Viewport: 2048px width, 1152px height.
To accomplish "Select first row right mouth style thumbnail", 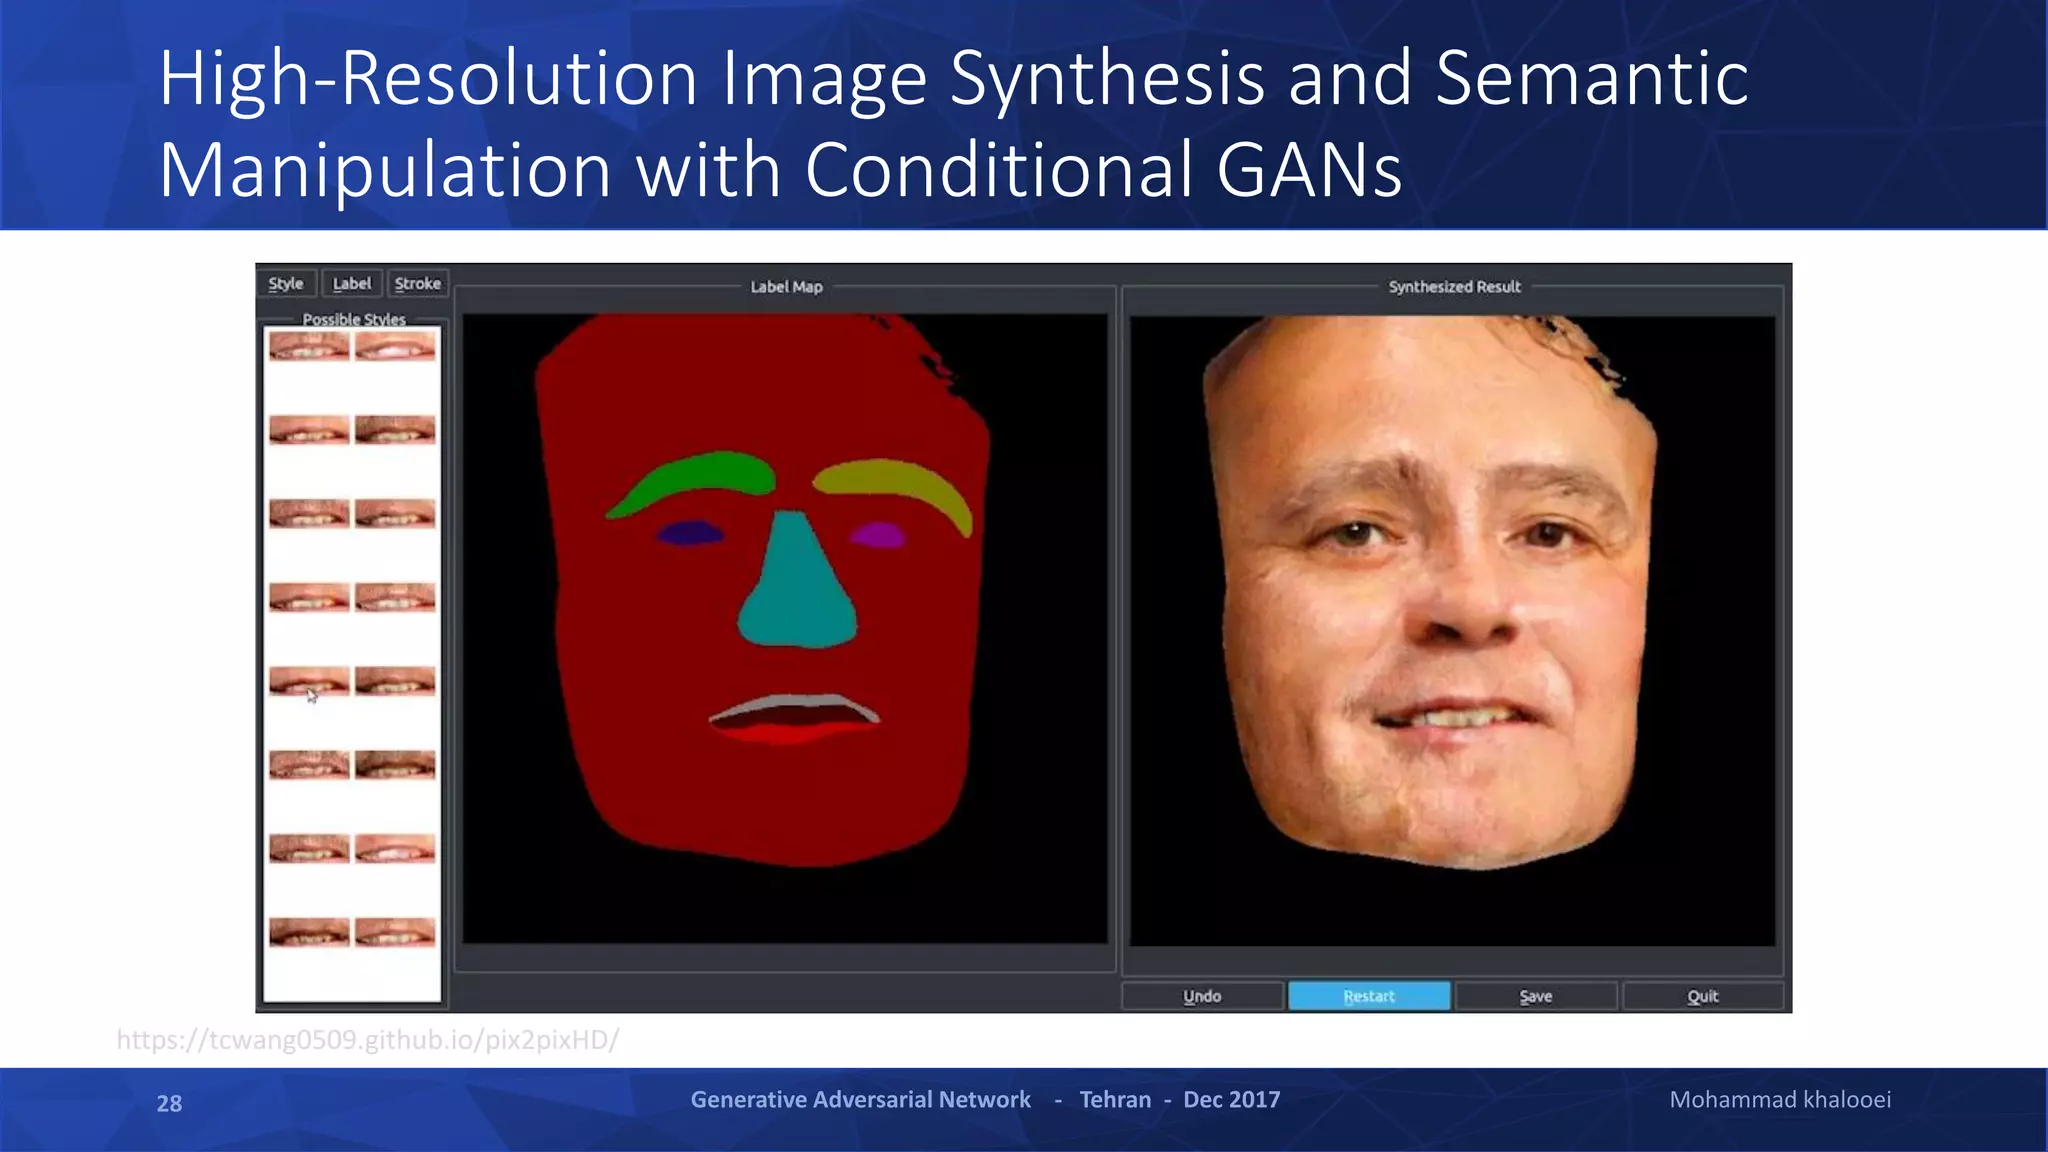I will click(x=395, y=346).
